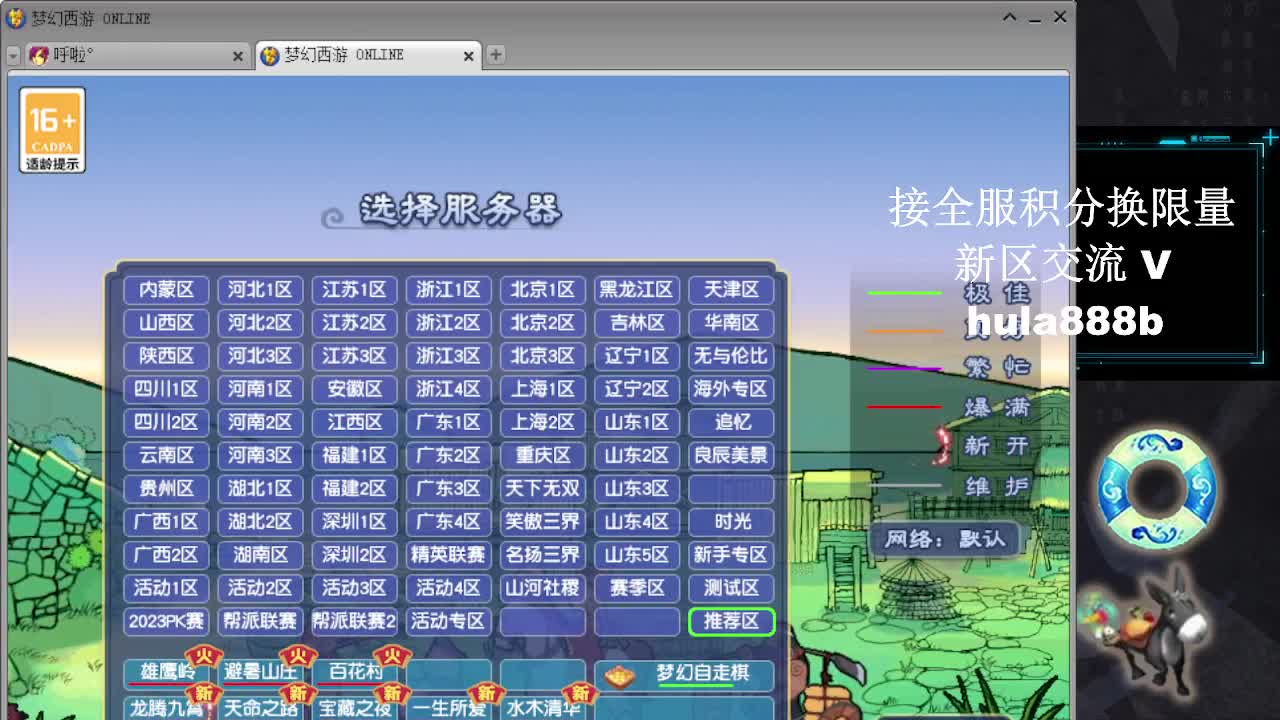Choose the 时光 region

click(x=731, y=521)
